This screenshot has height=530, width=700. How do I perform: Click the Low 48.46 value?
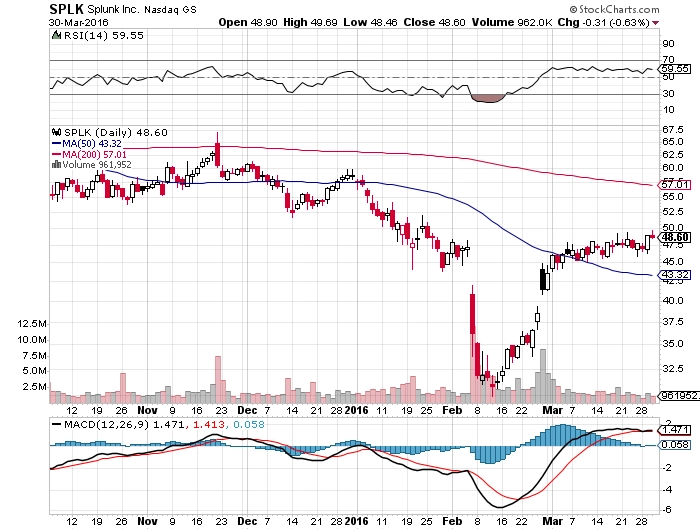pyautogui.click(x=370, y=22)
